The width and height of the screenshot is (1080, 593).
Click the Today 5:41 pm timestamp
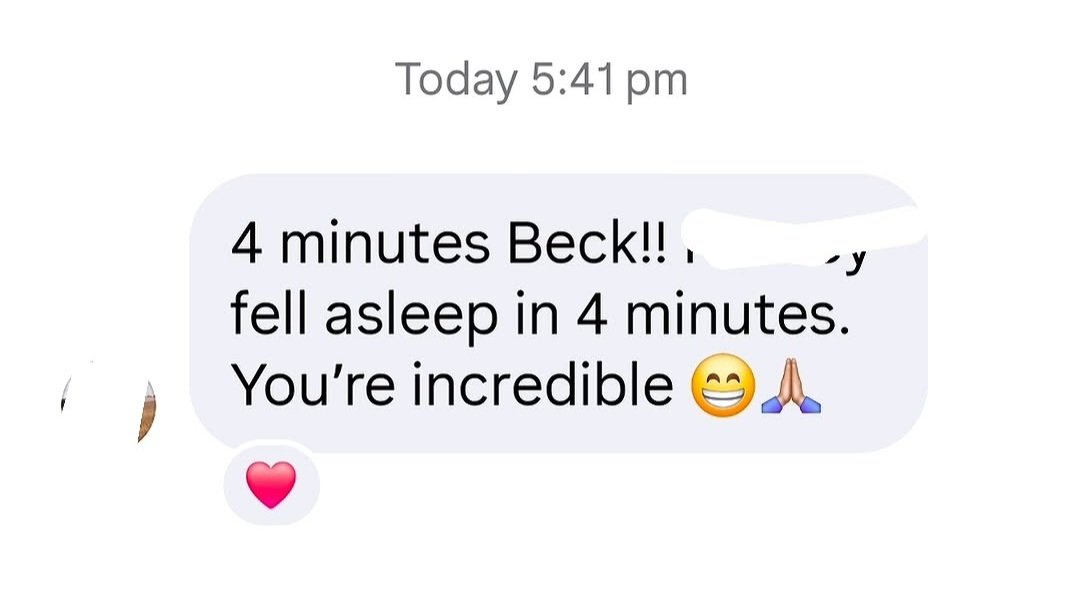[x=541, y=80]
